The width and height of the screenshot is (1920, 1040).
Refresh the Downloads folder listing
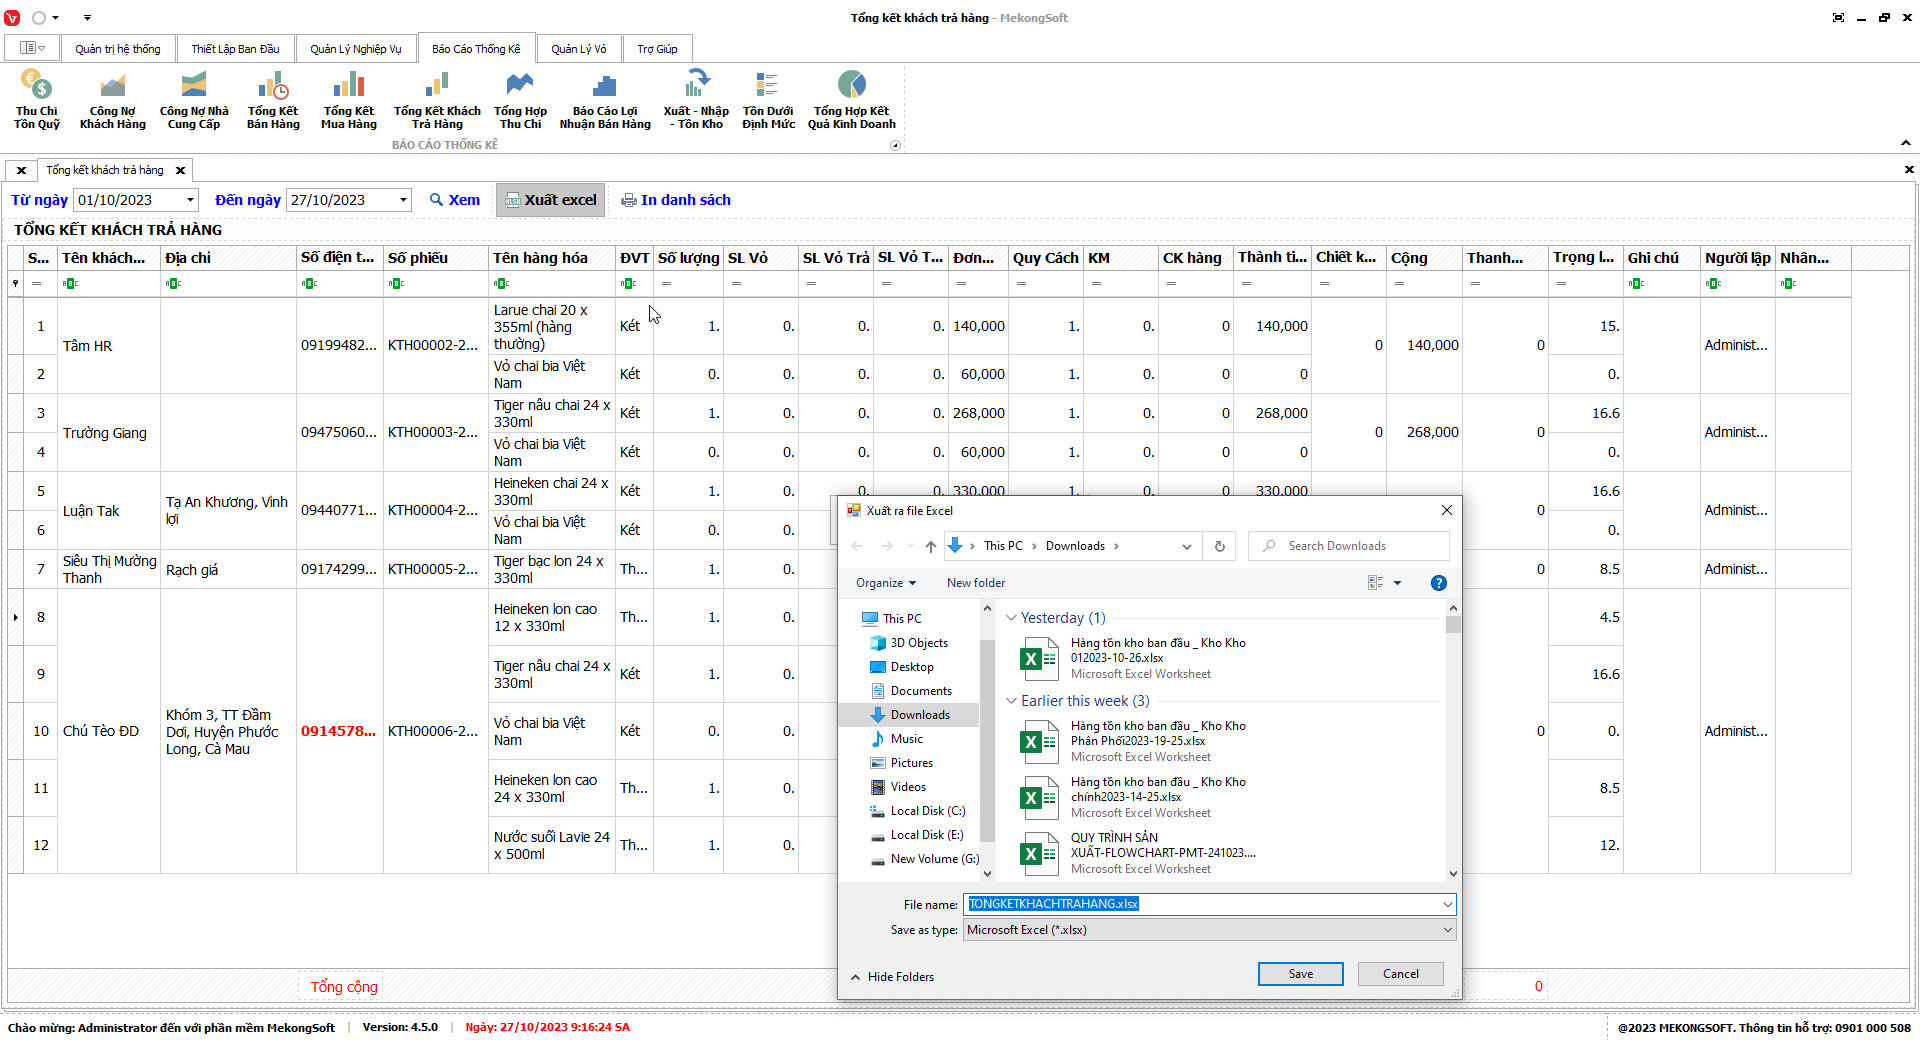tap(1219, 546)
